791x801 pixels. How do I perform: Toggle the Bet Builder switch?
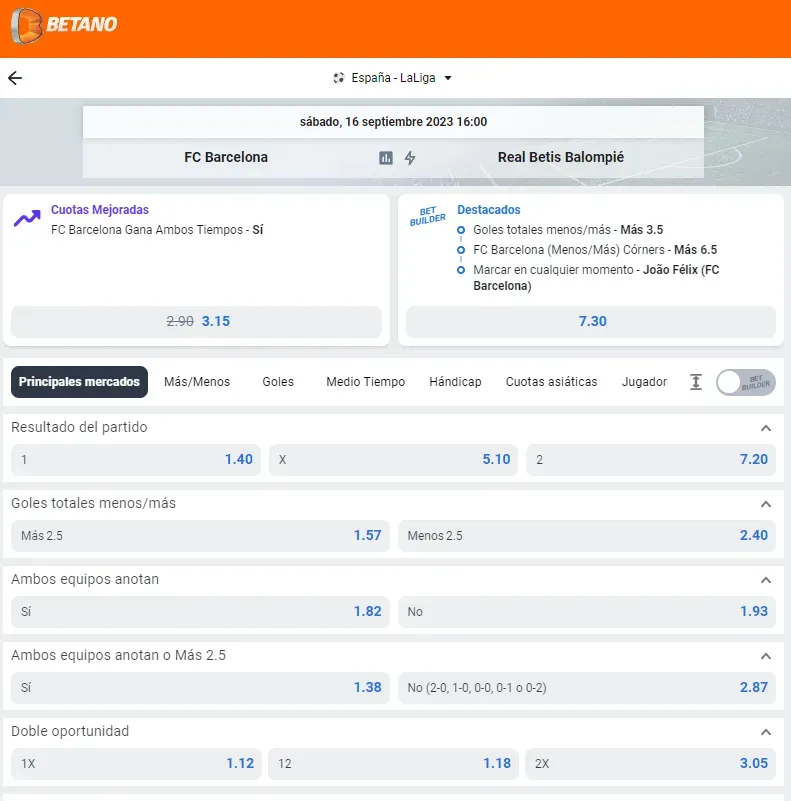(745, 382)
